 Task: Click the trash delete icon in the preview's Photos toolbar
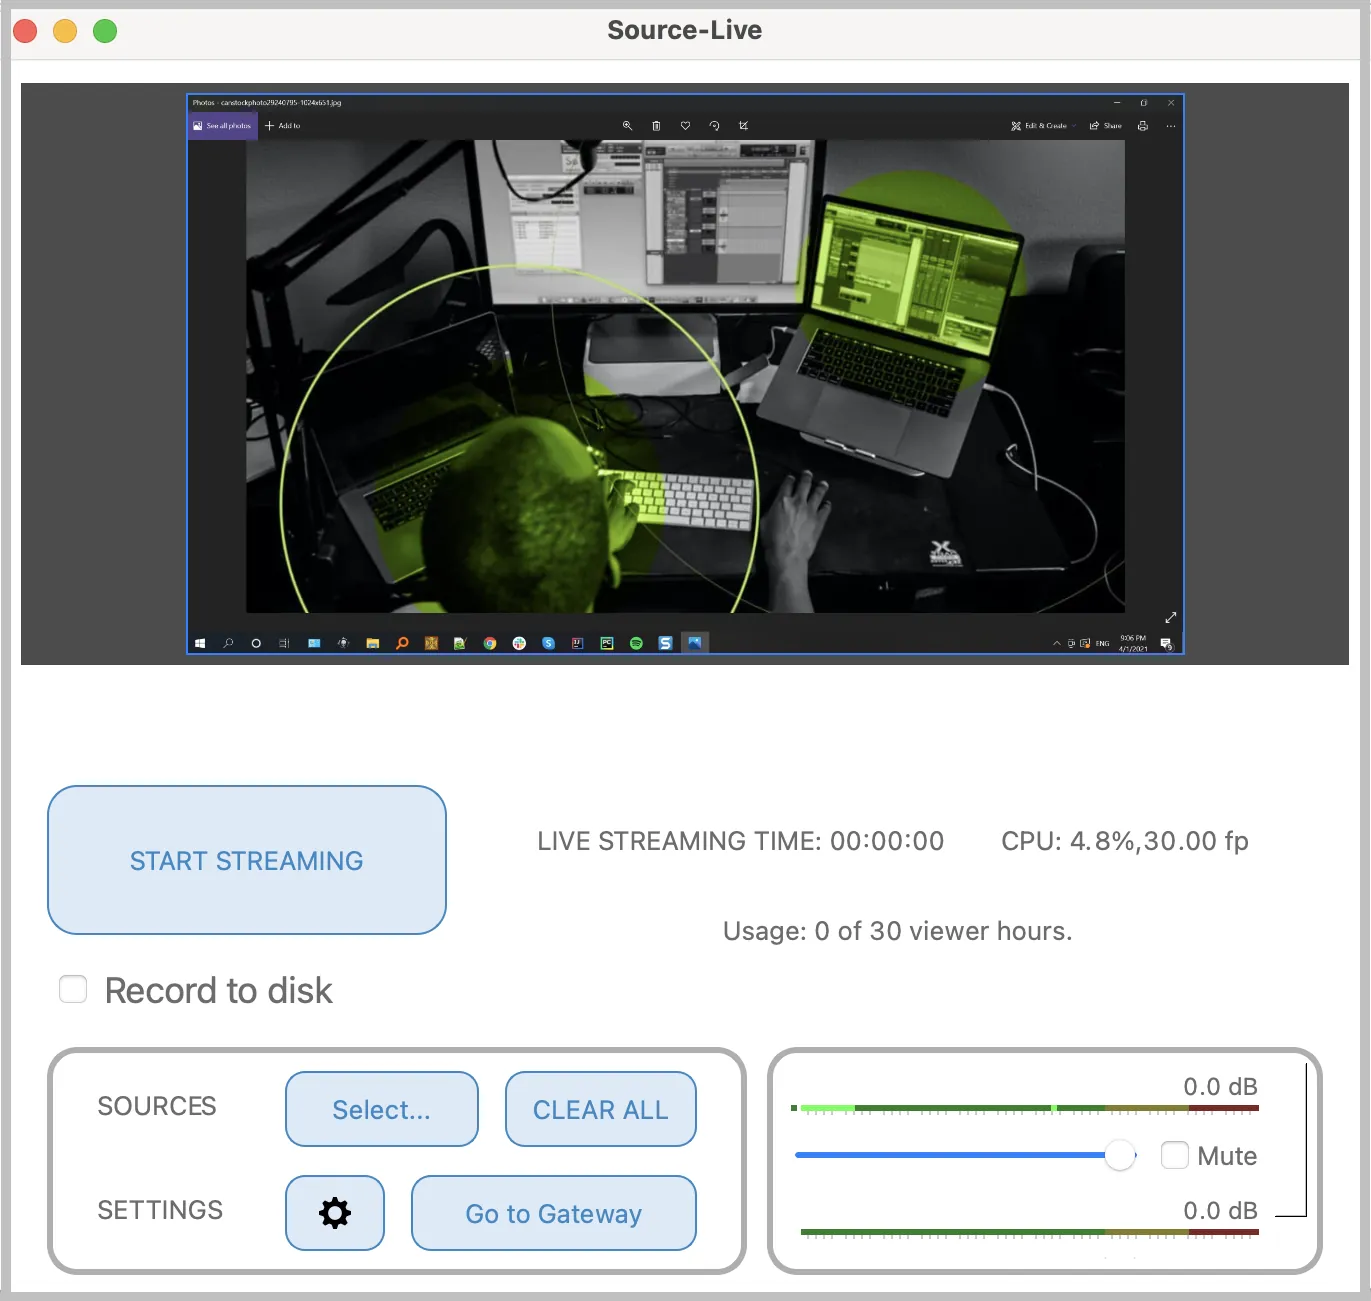656,126
